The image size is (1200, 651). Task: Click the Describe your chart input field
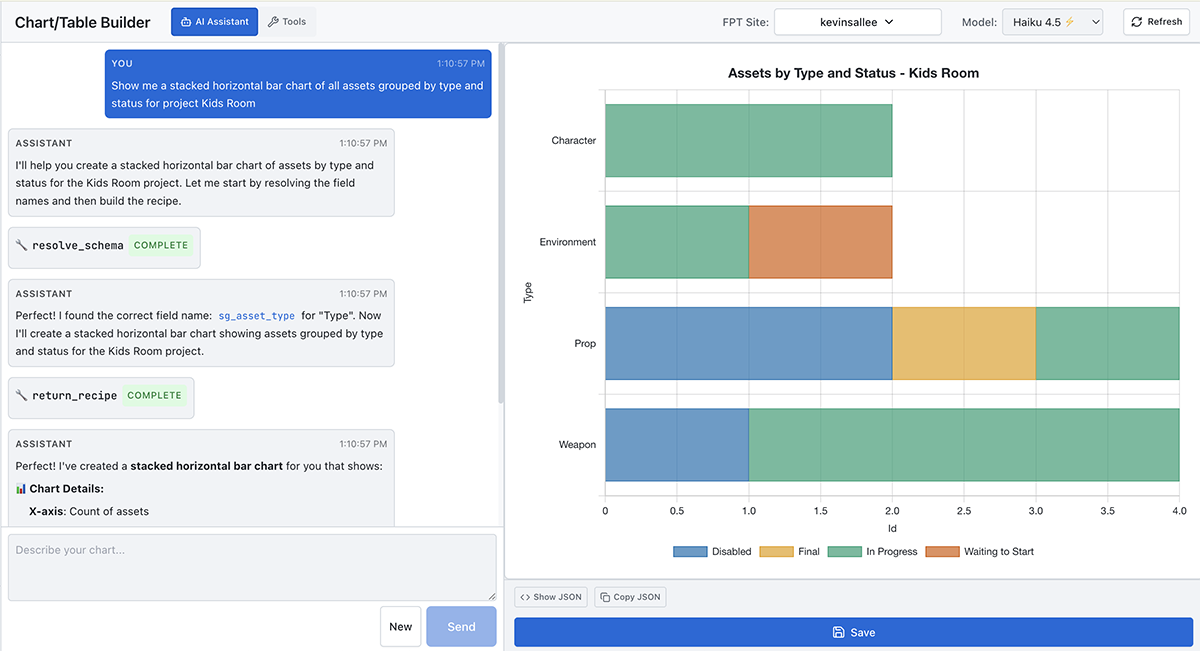[x=251, y=565]
